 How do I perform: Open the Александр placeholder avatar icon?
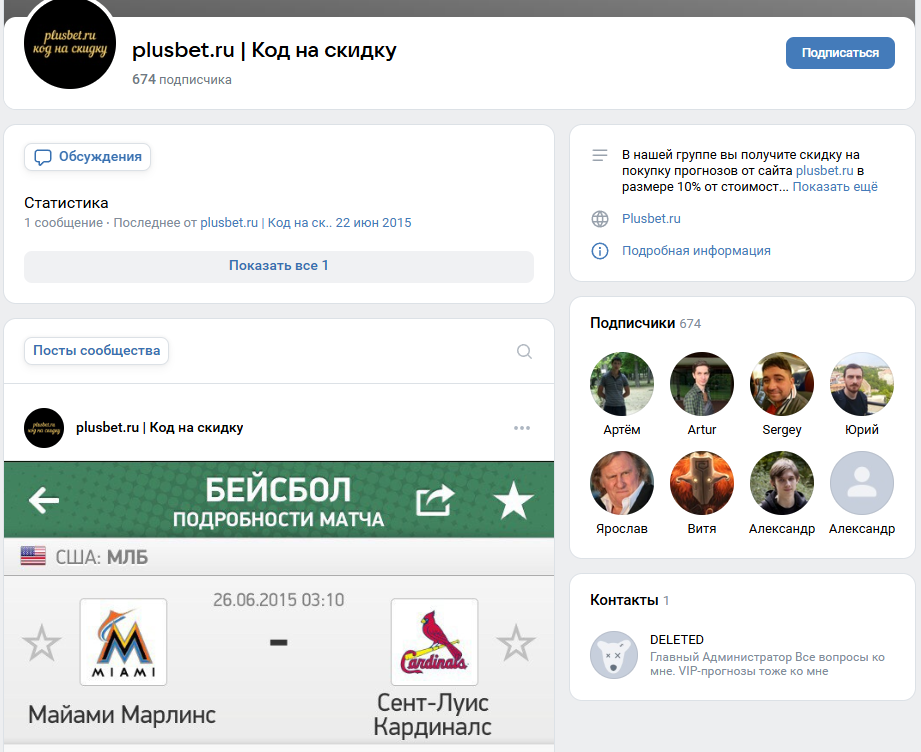[x=862, y=483]
